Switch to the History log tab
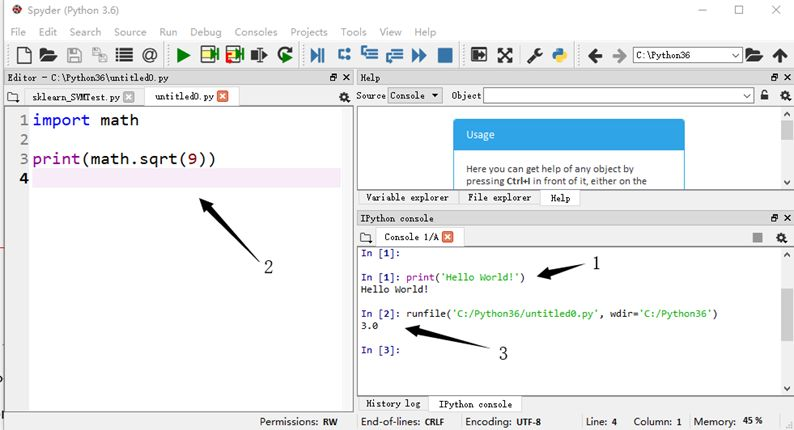This screenshot has width=794, height=430. (x=393, y=404)
